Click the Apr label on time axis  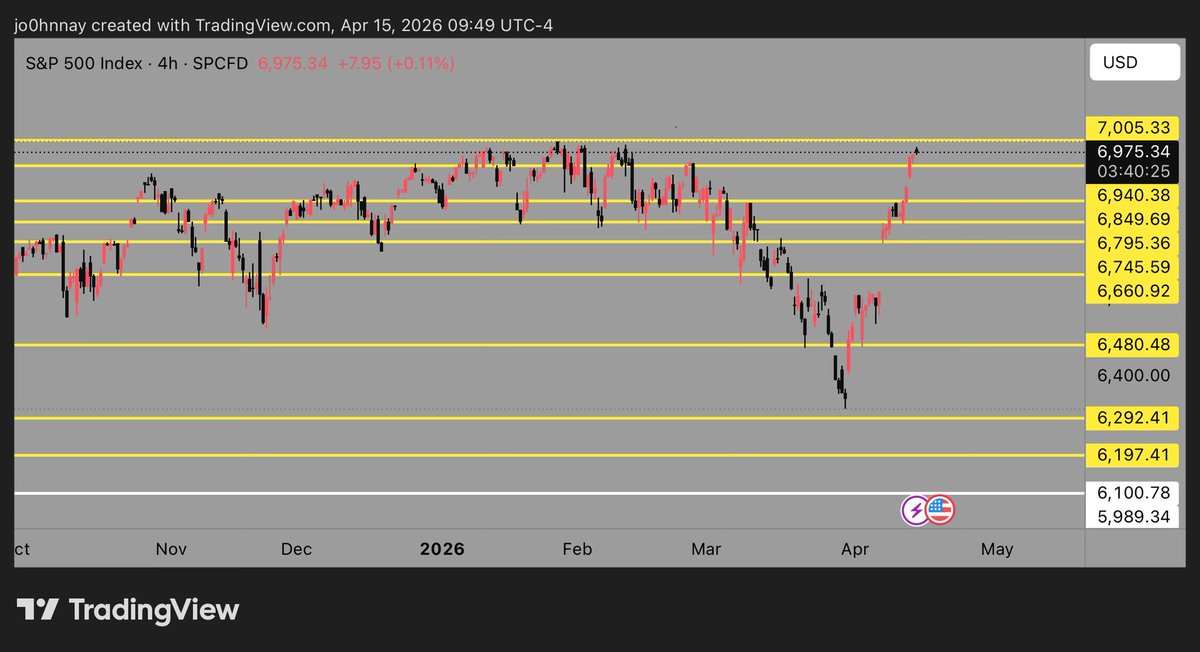click(855, 549)
